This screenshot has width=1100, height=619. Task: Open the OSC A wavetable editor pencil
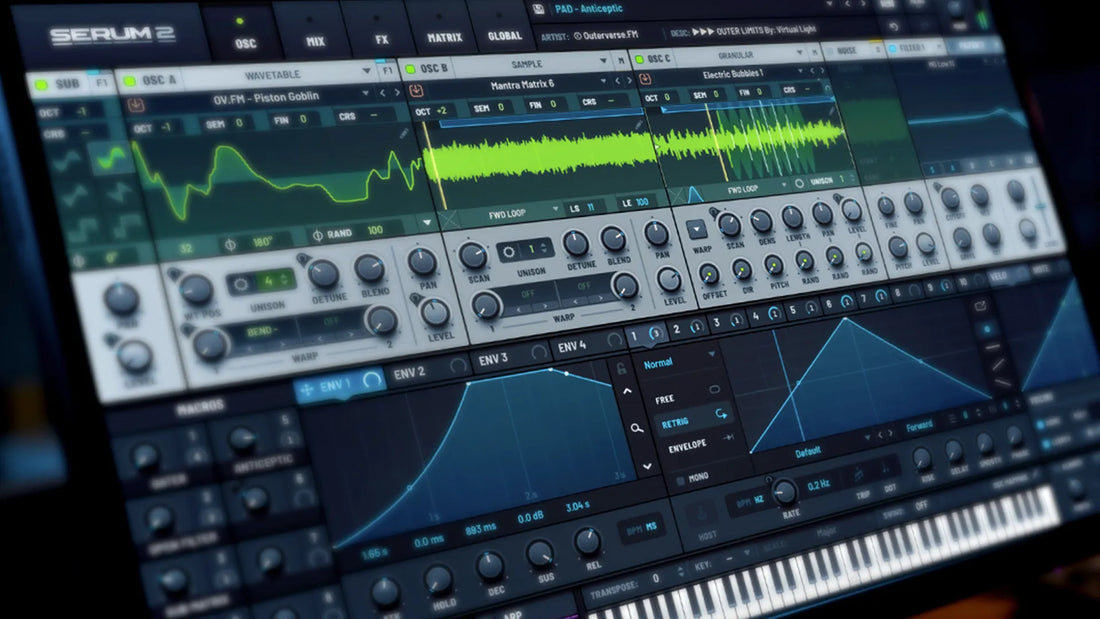[x=404, y=133]
